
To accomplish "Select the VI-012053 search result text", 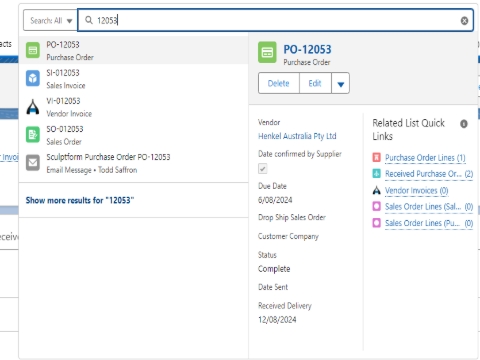I will coord(63,101).
